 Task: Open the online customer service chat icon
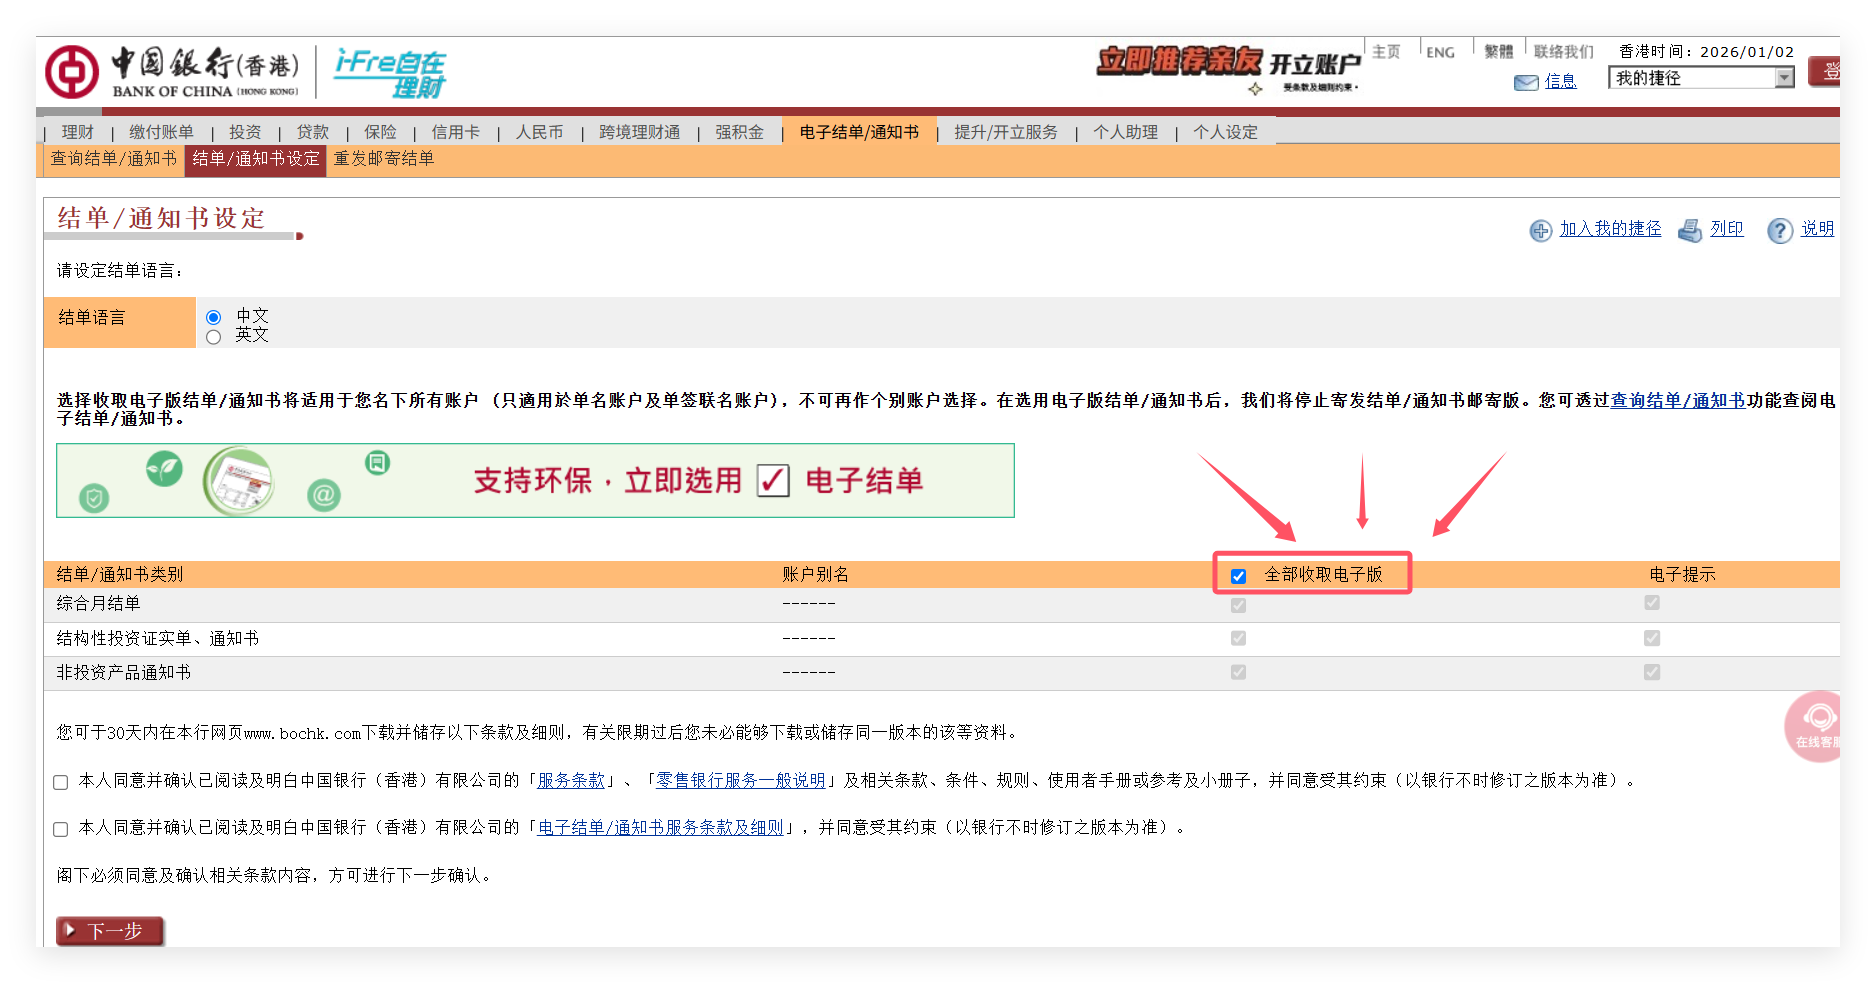coord(1816,724)
